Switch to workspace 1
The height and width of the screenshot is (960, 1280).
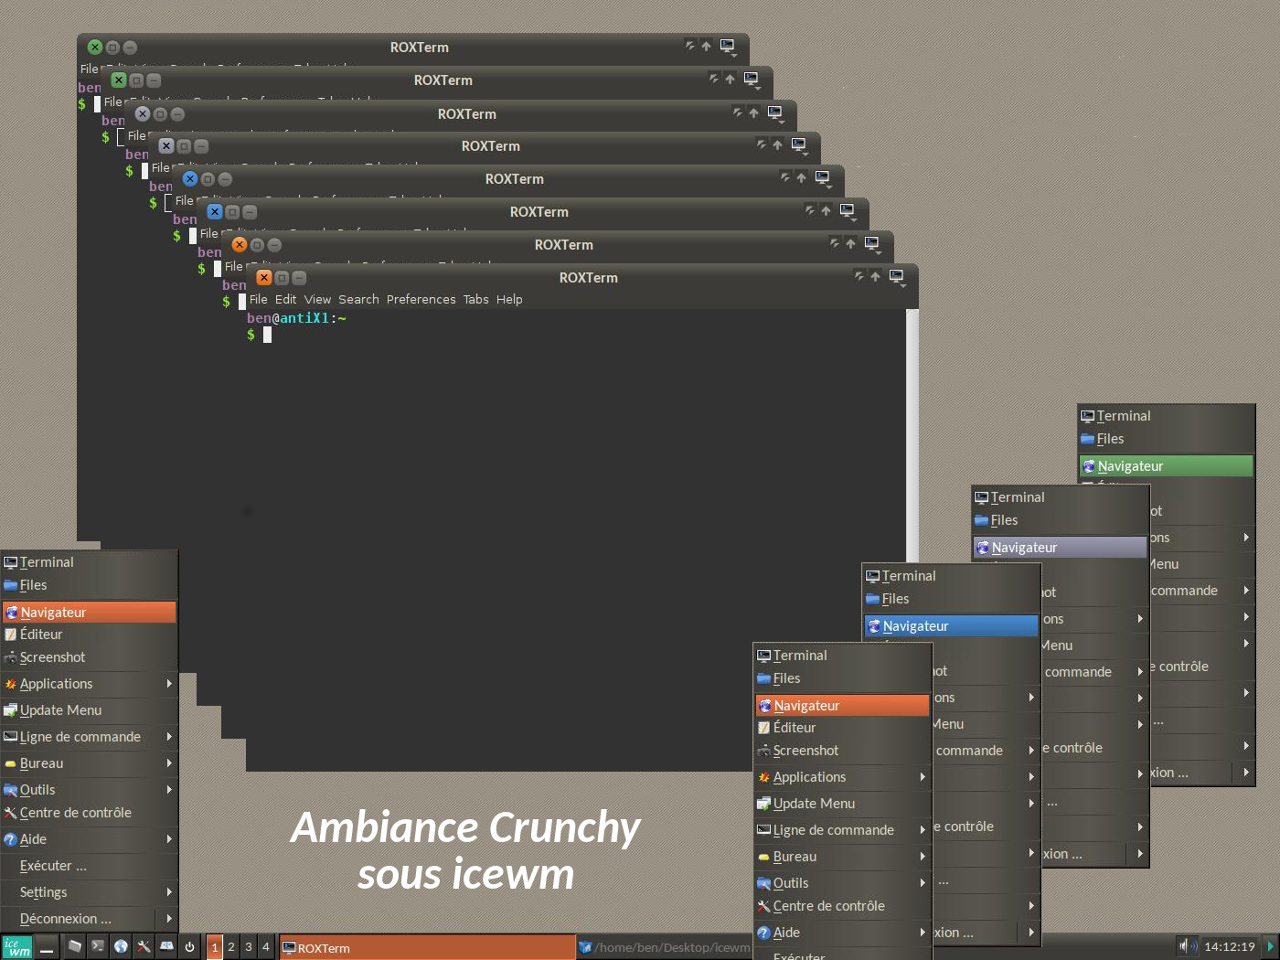(214, 947)
